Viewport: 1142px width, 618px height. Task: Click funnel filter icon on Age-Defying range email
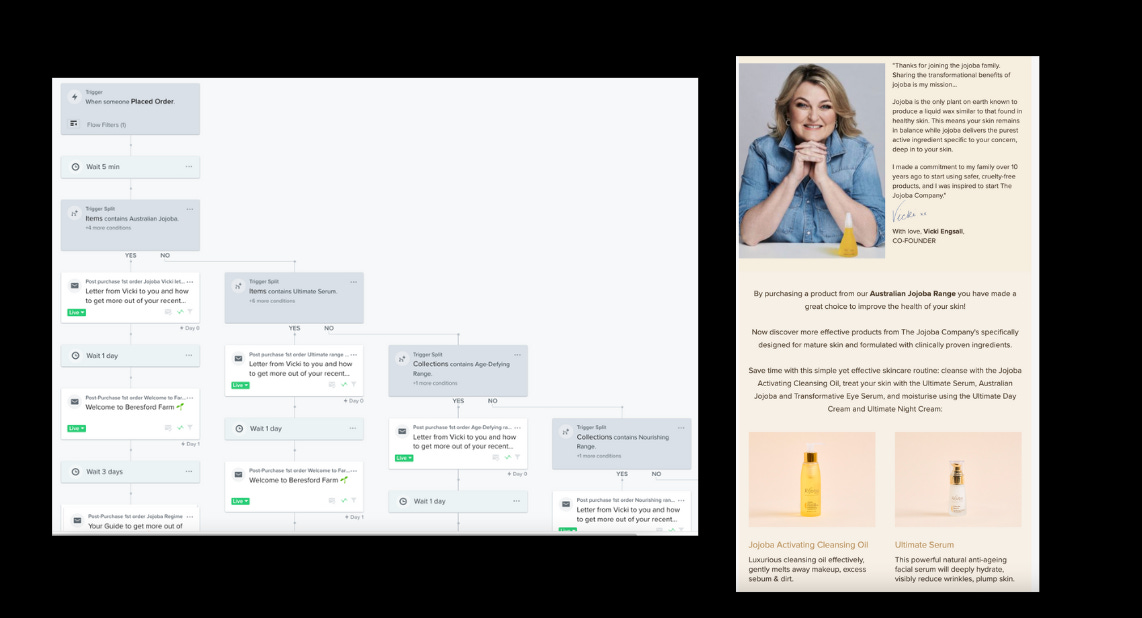pyautogui.click(x=518, y=457)
